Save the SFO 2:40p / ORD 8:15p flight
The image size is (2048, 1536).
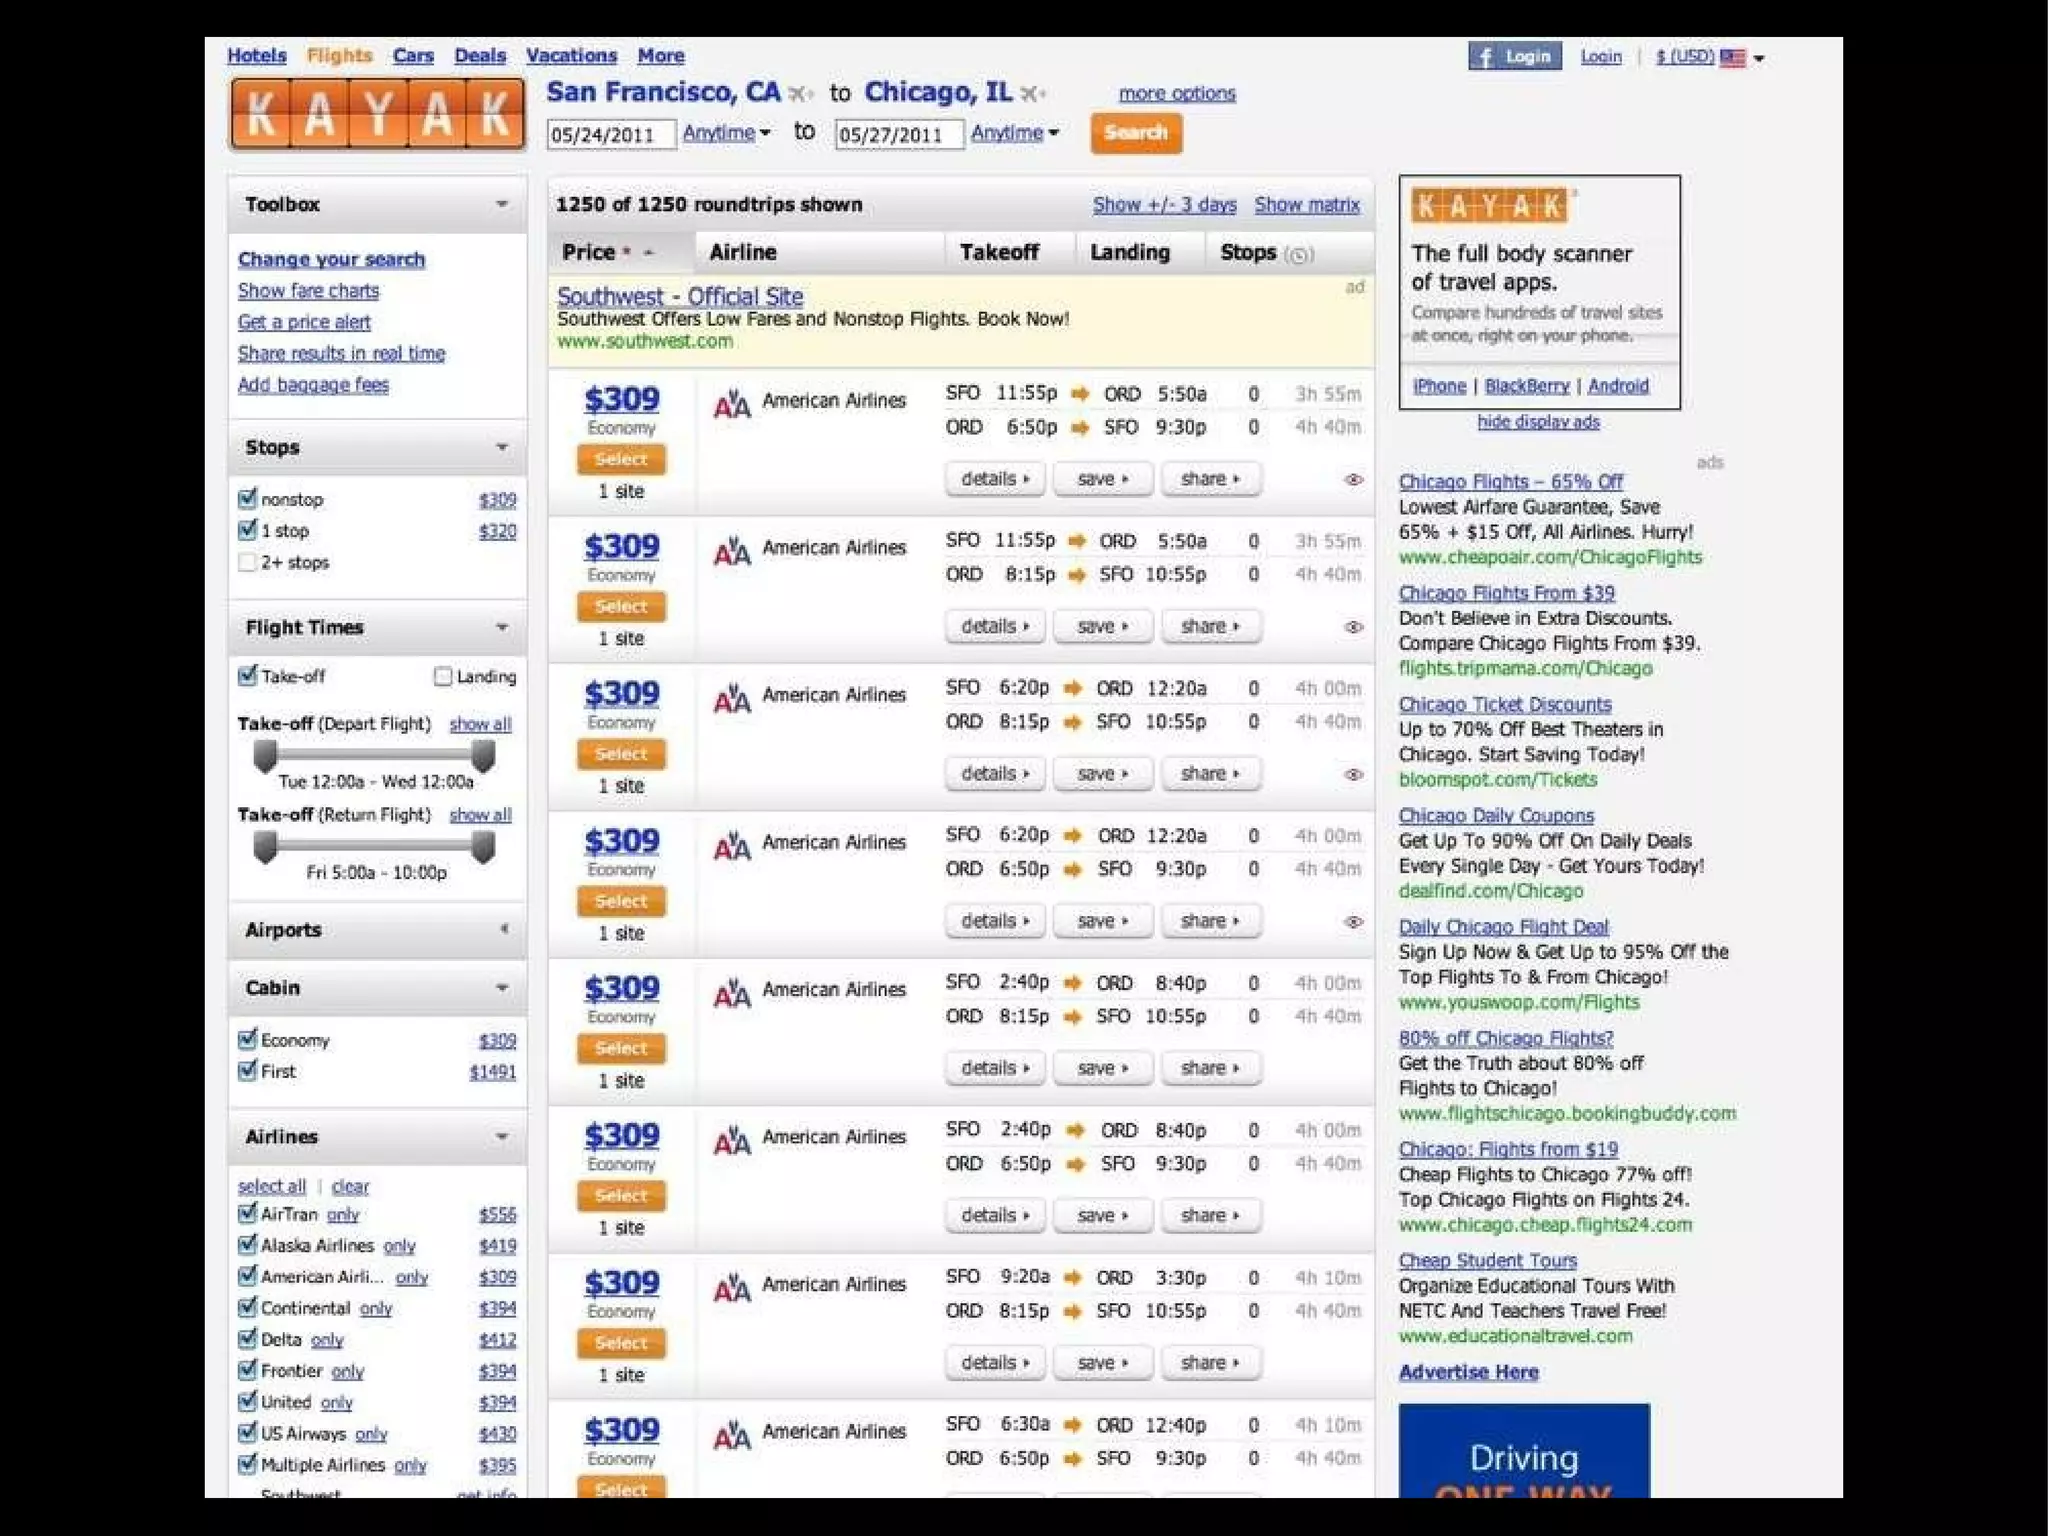pyautogui.click(x=1103, y=1068)
